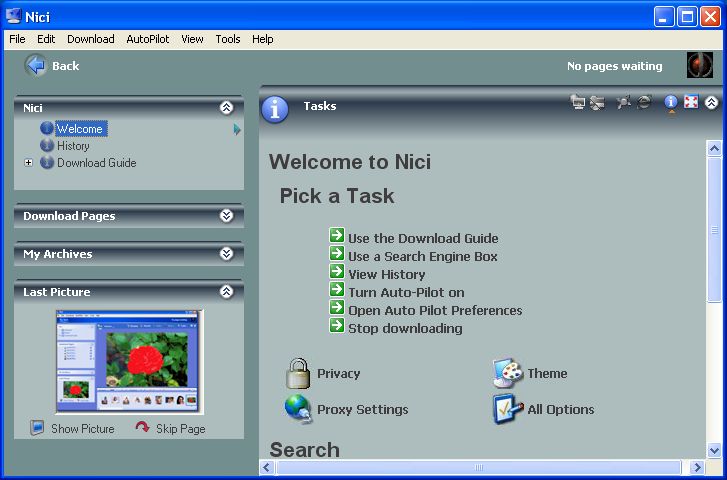Click the small arrow right of Welcome
Viewport: 727px width, 480px height.
pyautogui.click(x=237, y=129)
